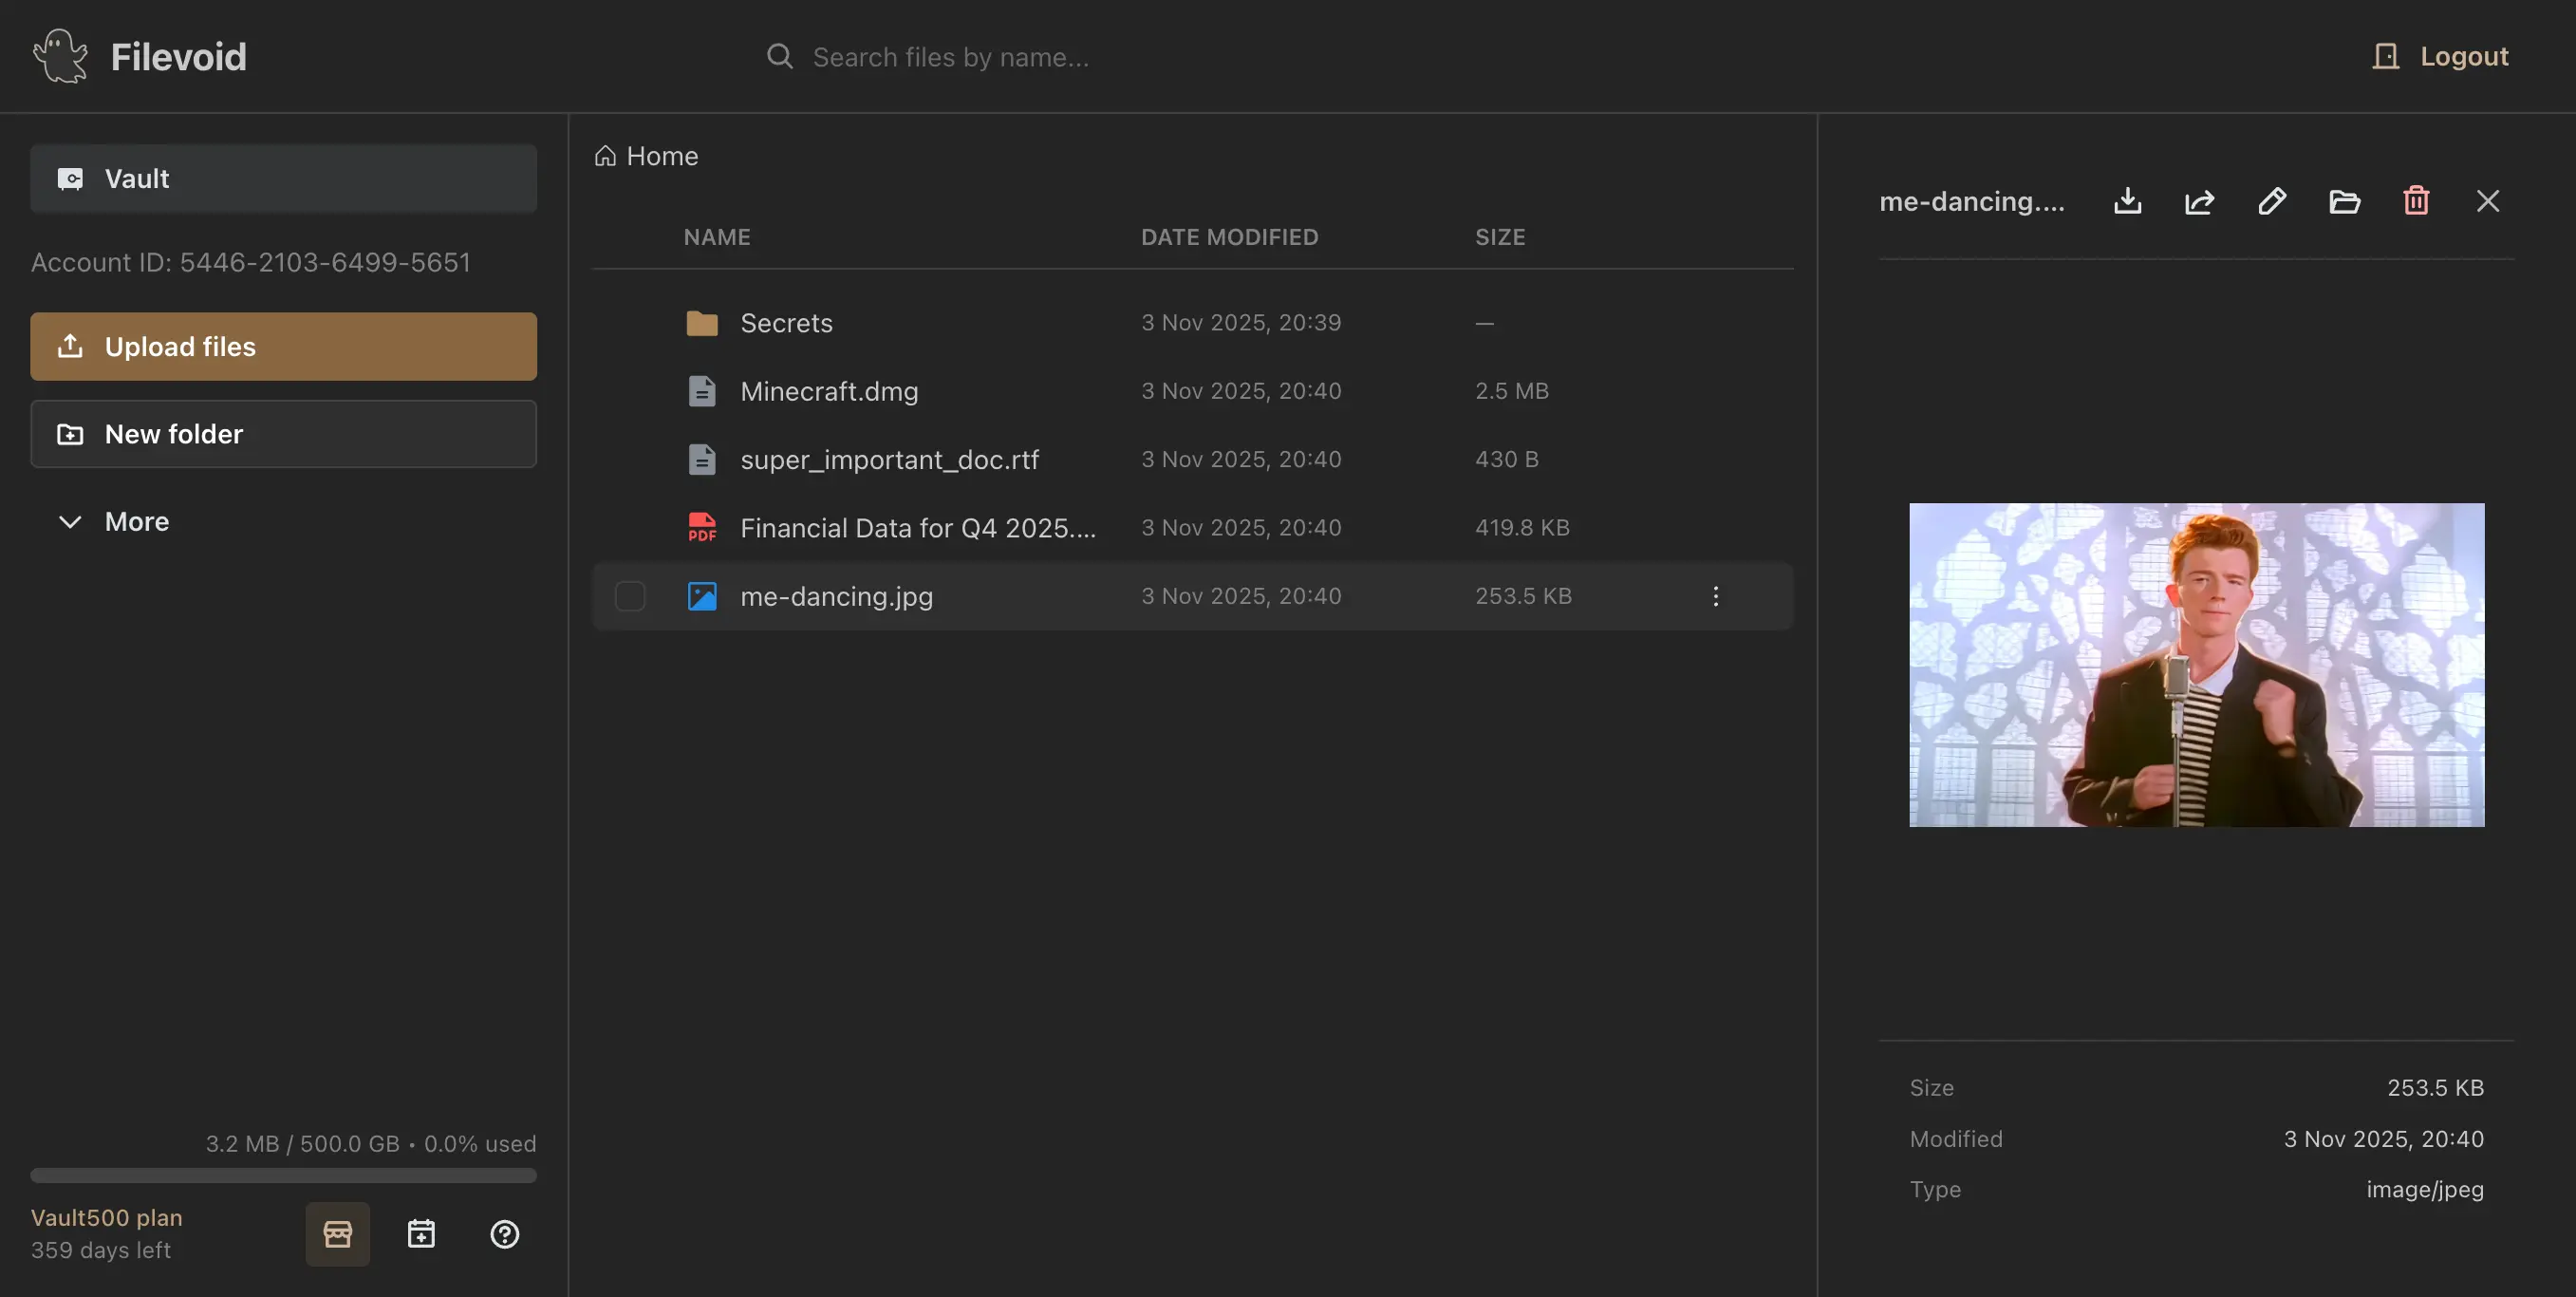The height and width of the screenshot is (1297, 2576).
Task: Click the Upload files button
Action: pyautogui.click(x=284, y=346)
